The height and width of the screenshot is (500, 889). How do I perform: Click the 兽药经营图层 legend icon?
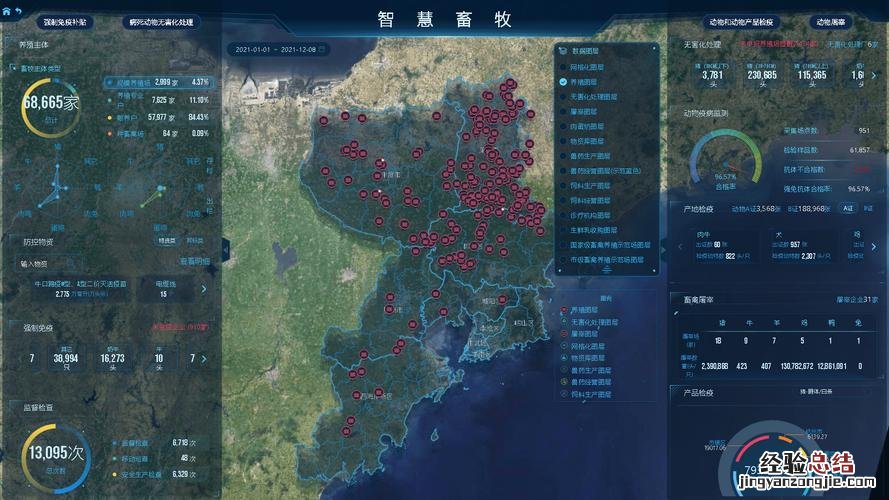564,381
